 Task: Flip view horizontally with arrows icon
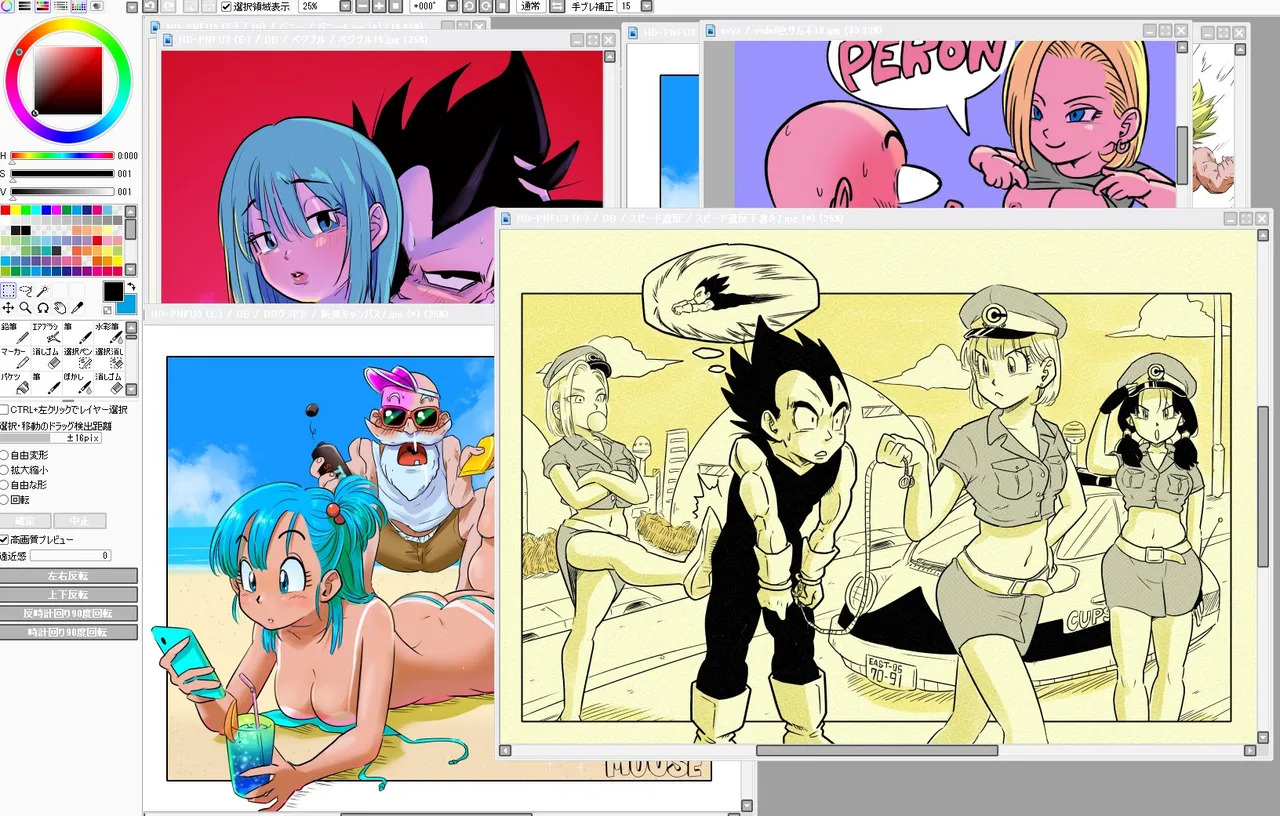point(555,6)
